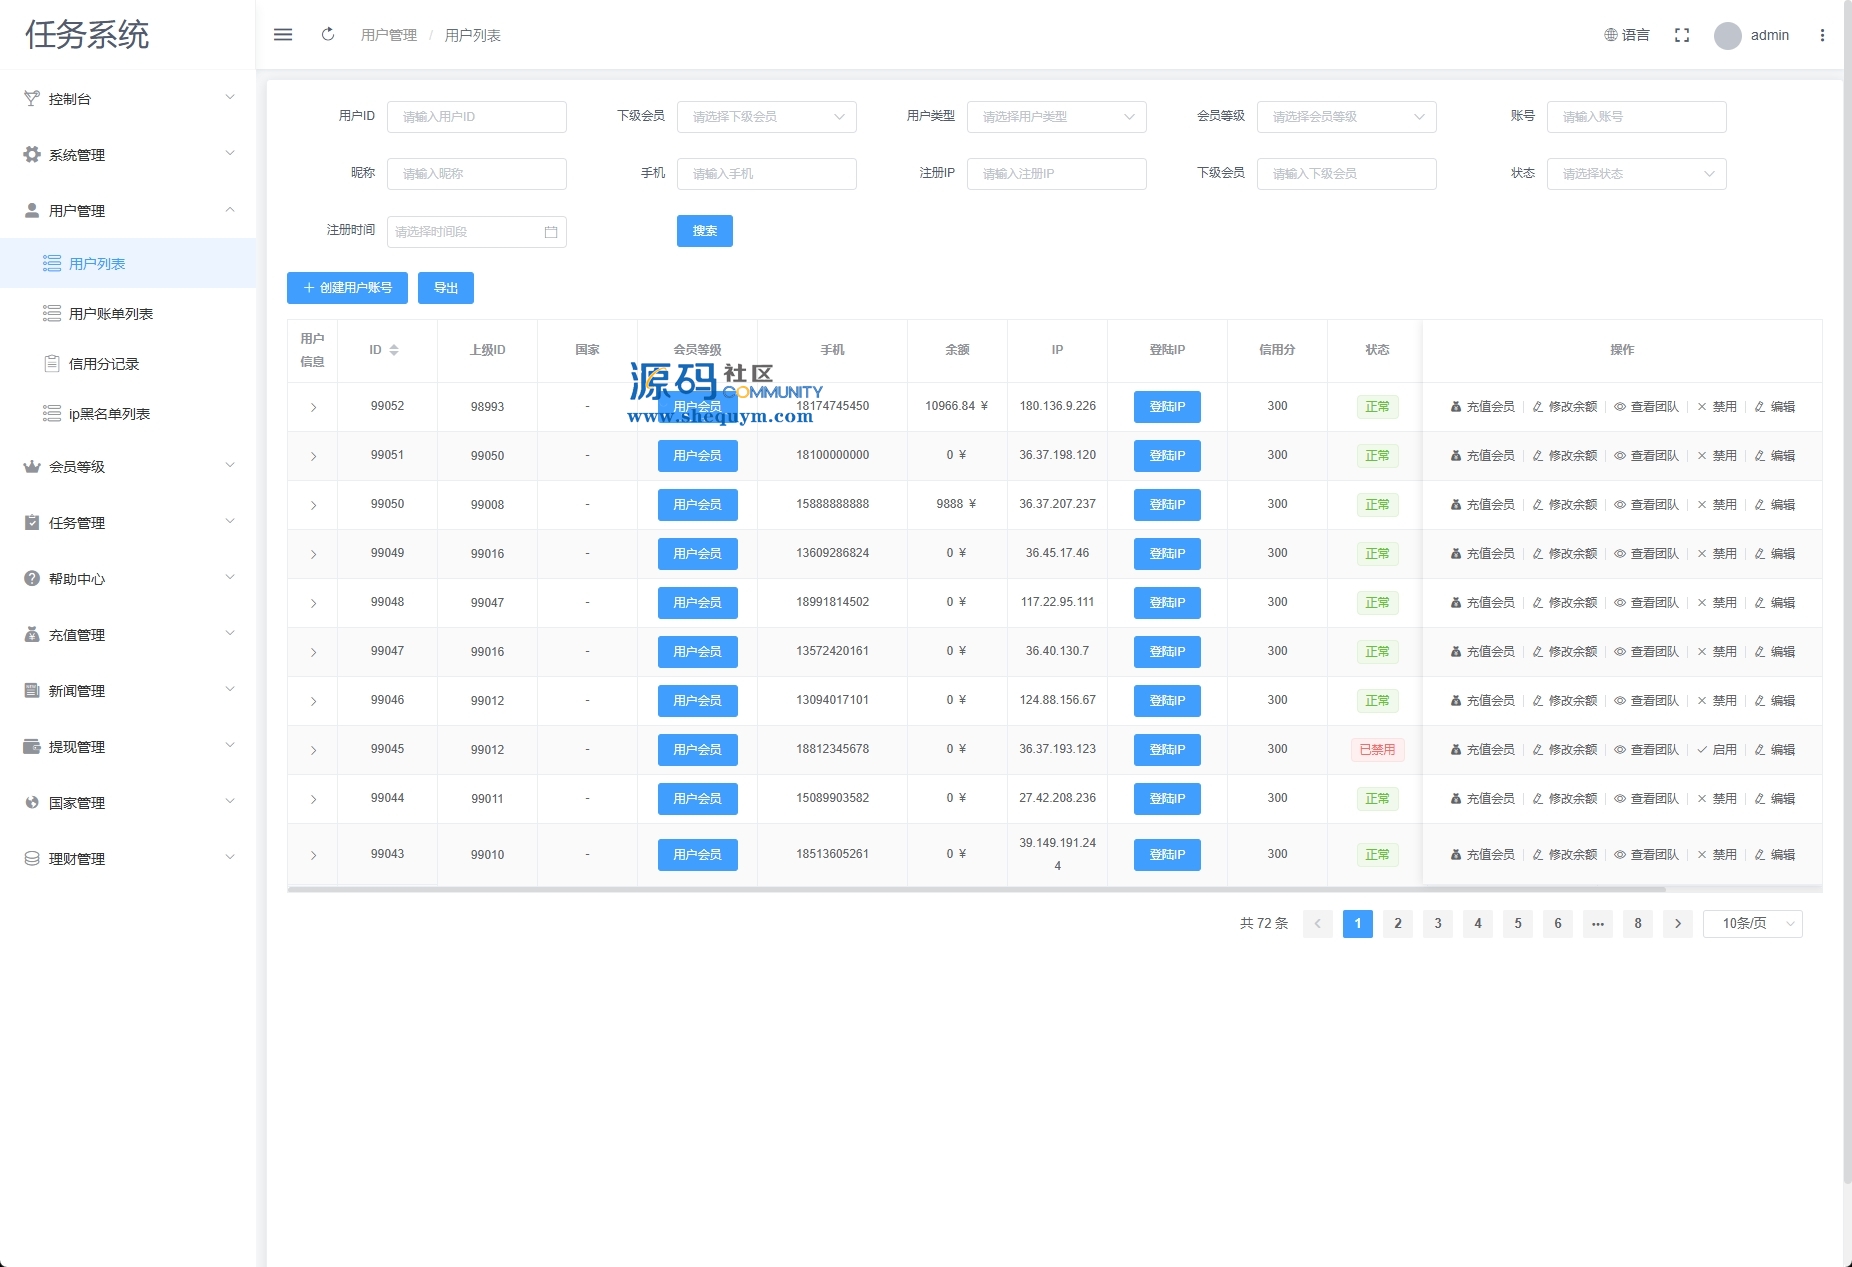This screenshot has width=1852, height=1267.
Task: Click calendar icon in registration time field
Action: tap(551, 232)
